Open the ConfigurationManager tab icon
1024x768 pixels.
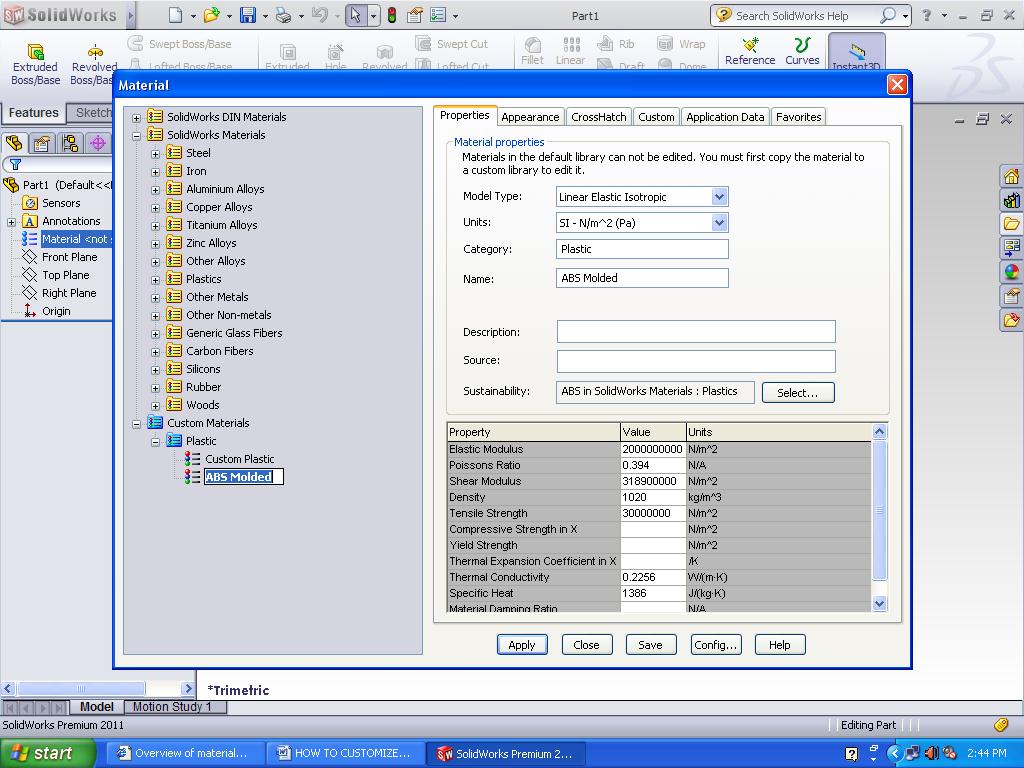tap(70, 143)
